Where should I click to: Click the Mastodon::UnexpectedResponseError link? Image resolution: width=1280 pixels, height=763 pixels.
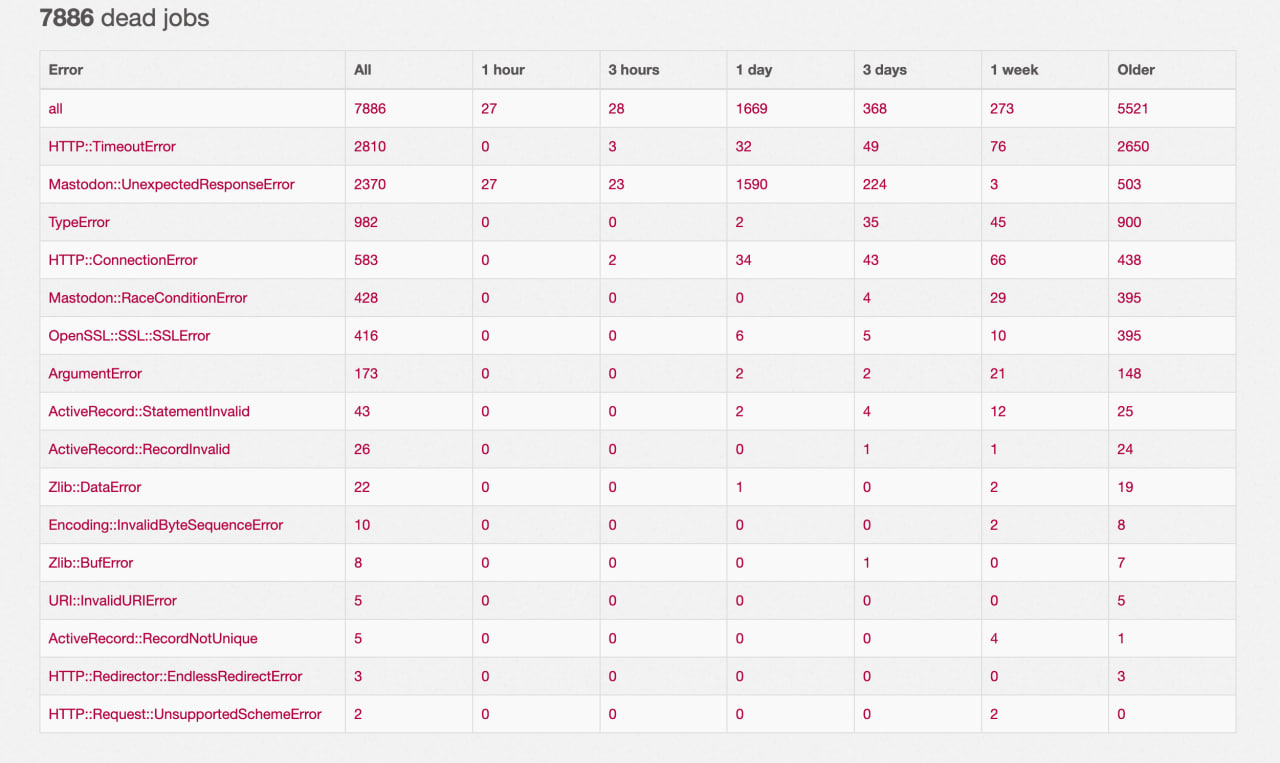pyautogui.click(x=171, y=184)
